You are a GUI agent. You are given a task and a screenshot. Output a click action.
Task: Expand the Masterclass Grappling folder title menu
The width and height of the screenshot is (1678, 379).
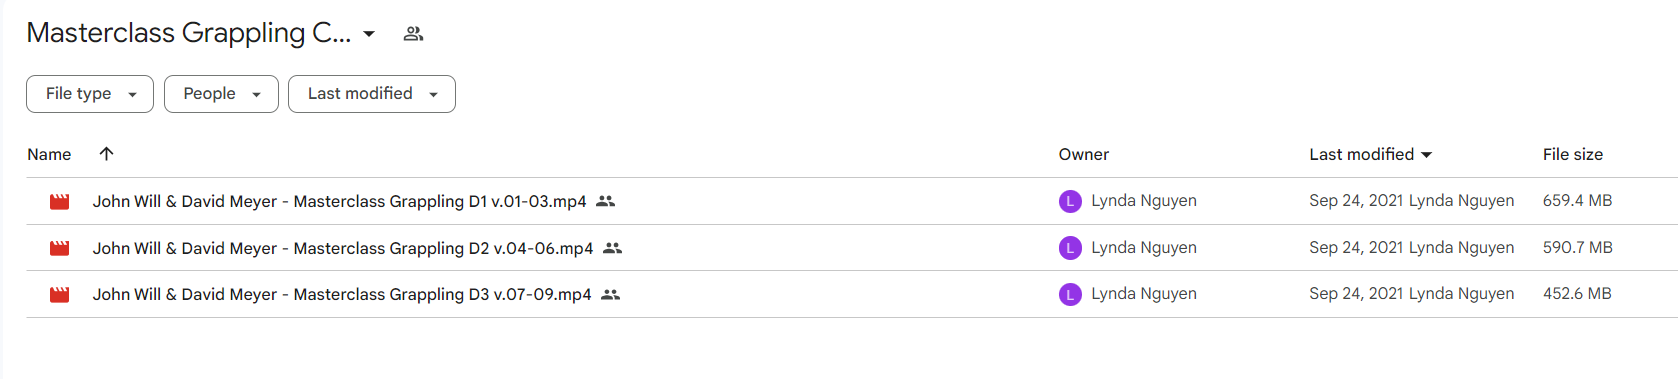369,34
